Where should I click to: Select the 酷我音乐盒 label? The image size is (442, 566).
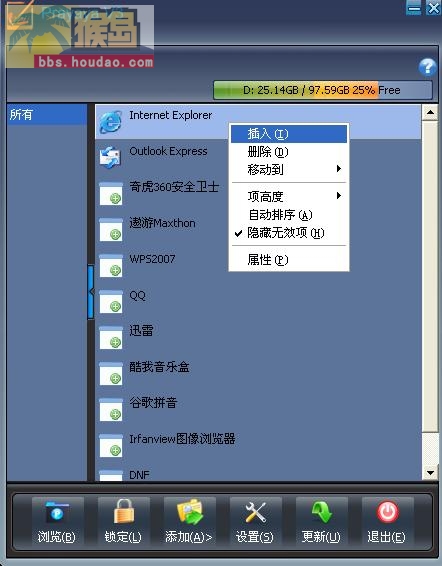[x=159, y=367]
